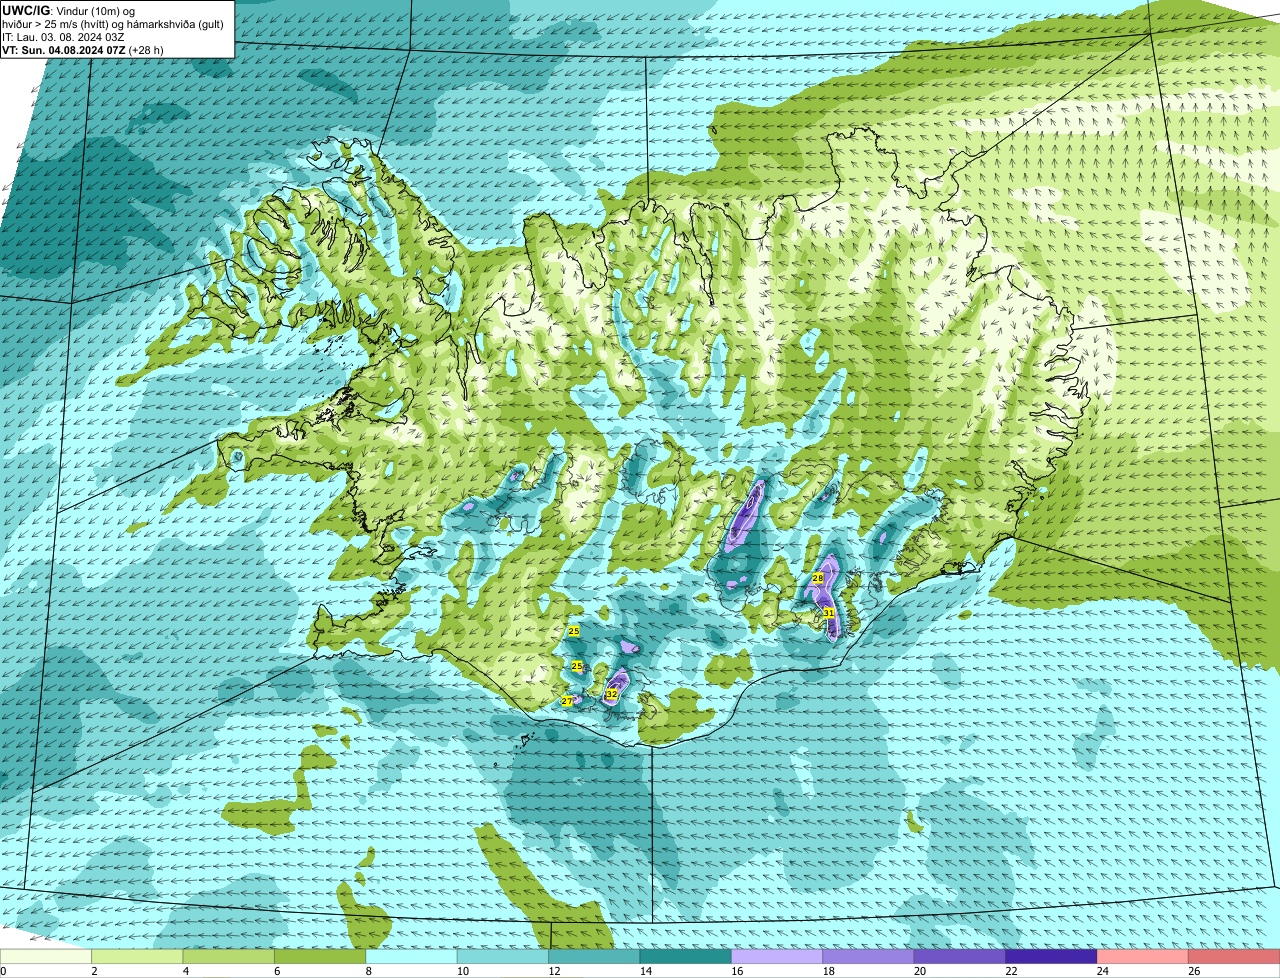Pick the 8–10 m/s light cyan scale swatch

pyautogui.click(x=412, y=956)
